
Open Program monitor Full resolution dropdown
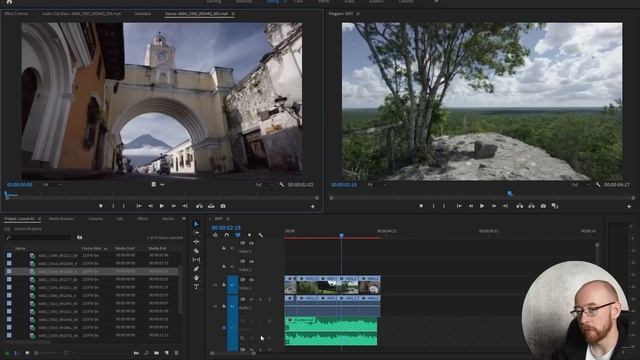pos(580,185)
